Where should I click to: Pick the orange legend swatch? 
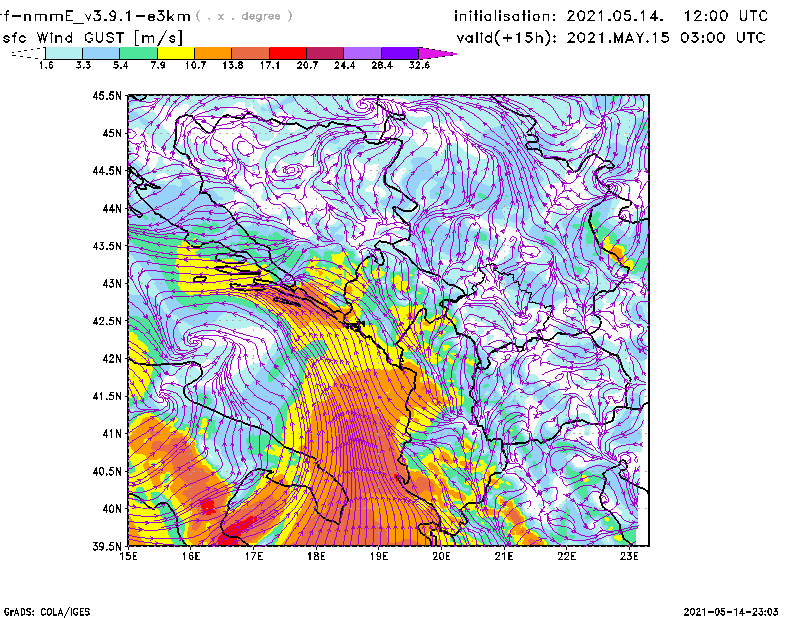tap(213, 53)
